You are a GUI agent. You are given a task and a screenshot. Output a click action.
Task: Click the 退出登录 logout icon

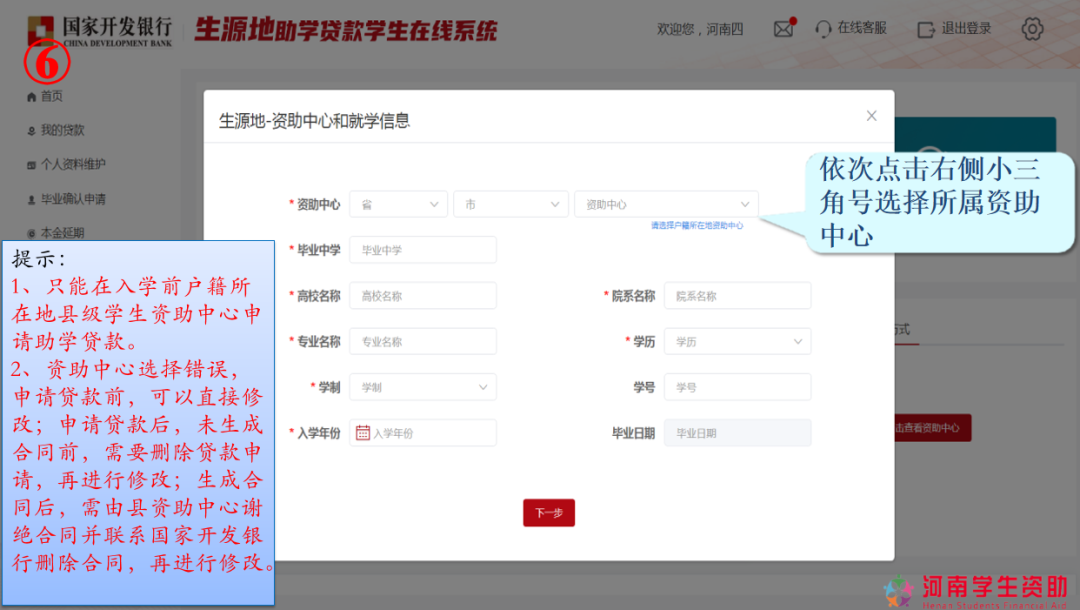(926, 29)
